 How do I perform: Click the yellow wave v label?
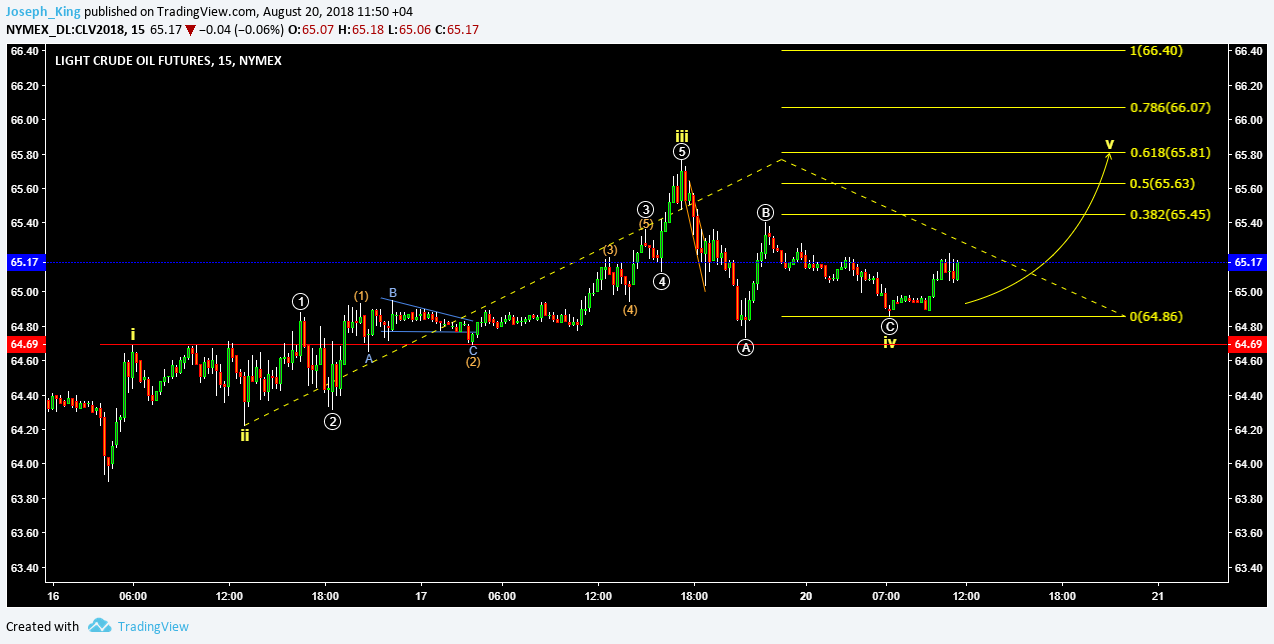(1109, 144)
